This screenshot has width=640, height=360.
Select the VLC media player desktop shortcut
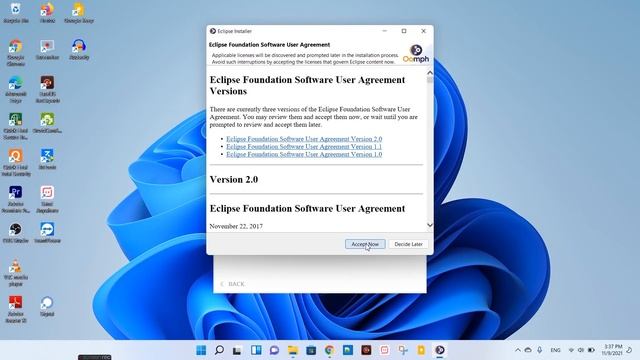pos(16,273)
